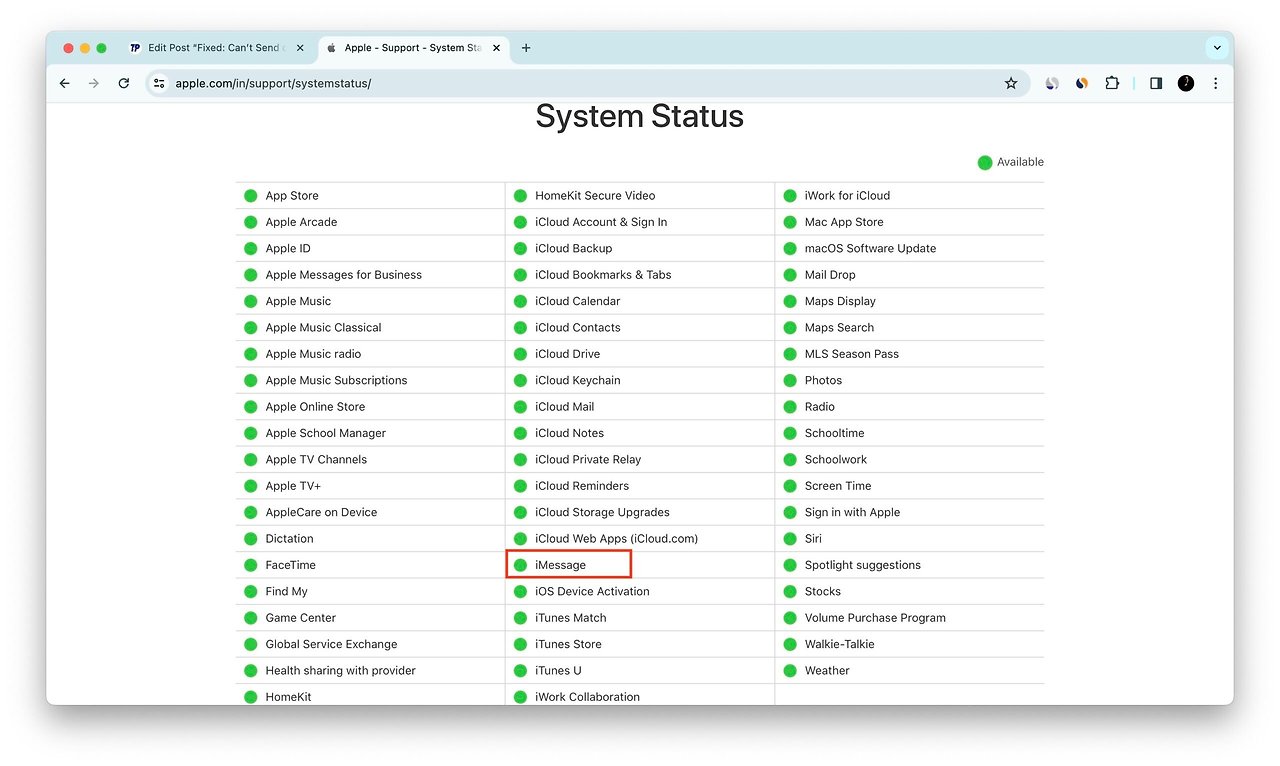Open a new tab with plus button
The height and width of the screenshot is (766, 1280).
pos(526,48)
